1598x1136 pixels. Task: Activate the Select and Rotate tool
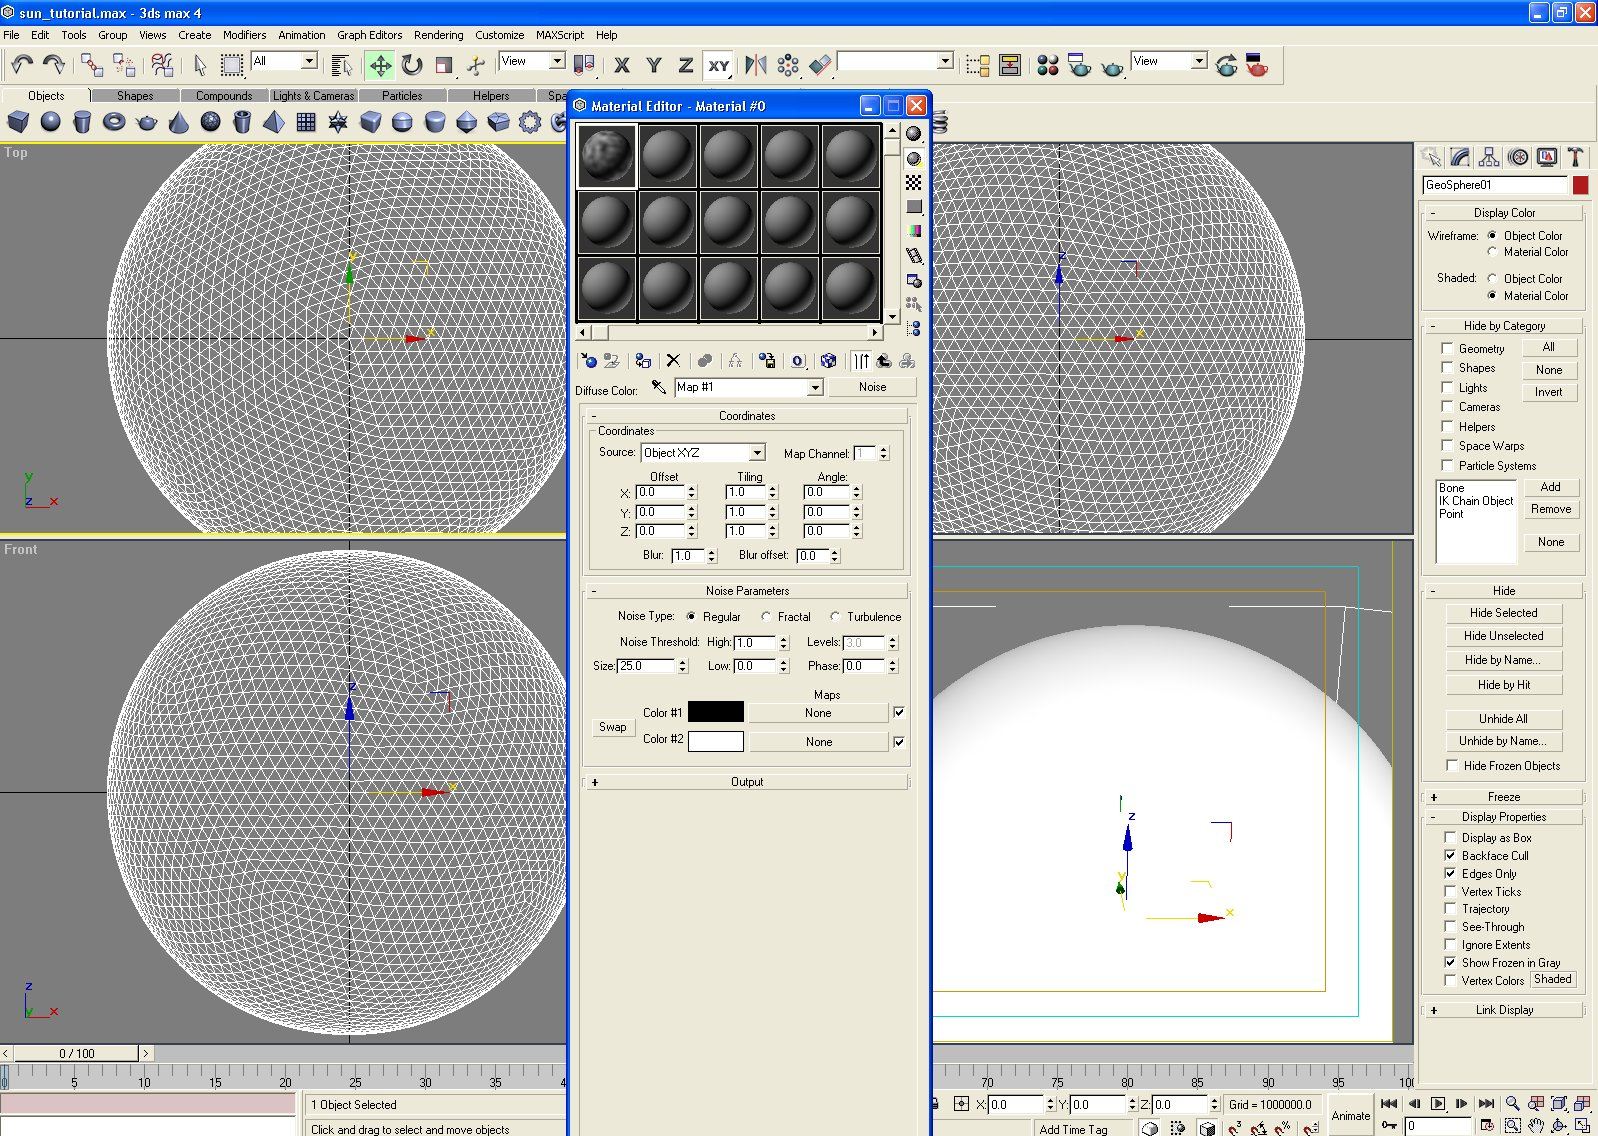(412, 65)
